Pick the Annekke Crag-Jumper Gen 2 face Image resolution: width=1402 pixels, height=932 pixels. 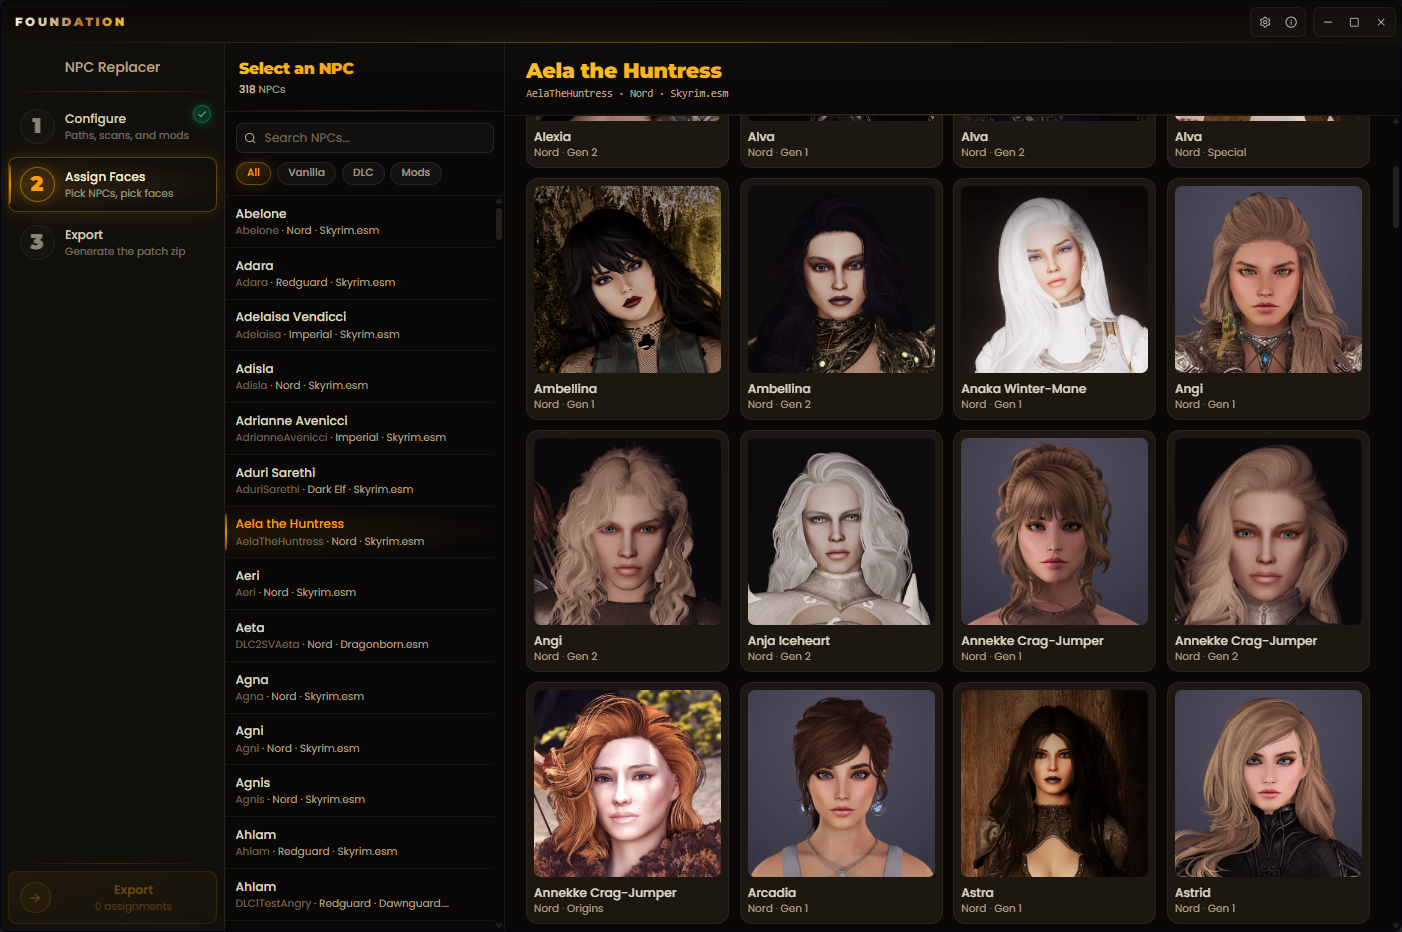point(1268,551)
